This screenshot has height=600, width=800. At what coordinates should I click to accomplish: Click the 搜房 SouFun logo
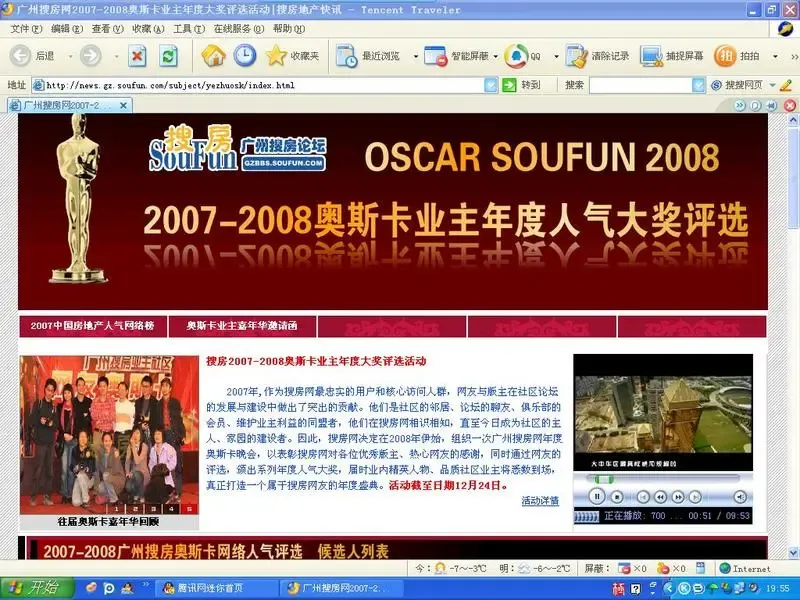(x=194, y=148)
